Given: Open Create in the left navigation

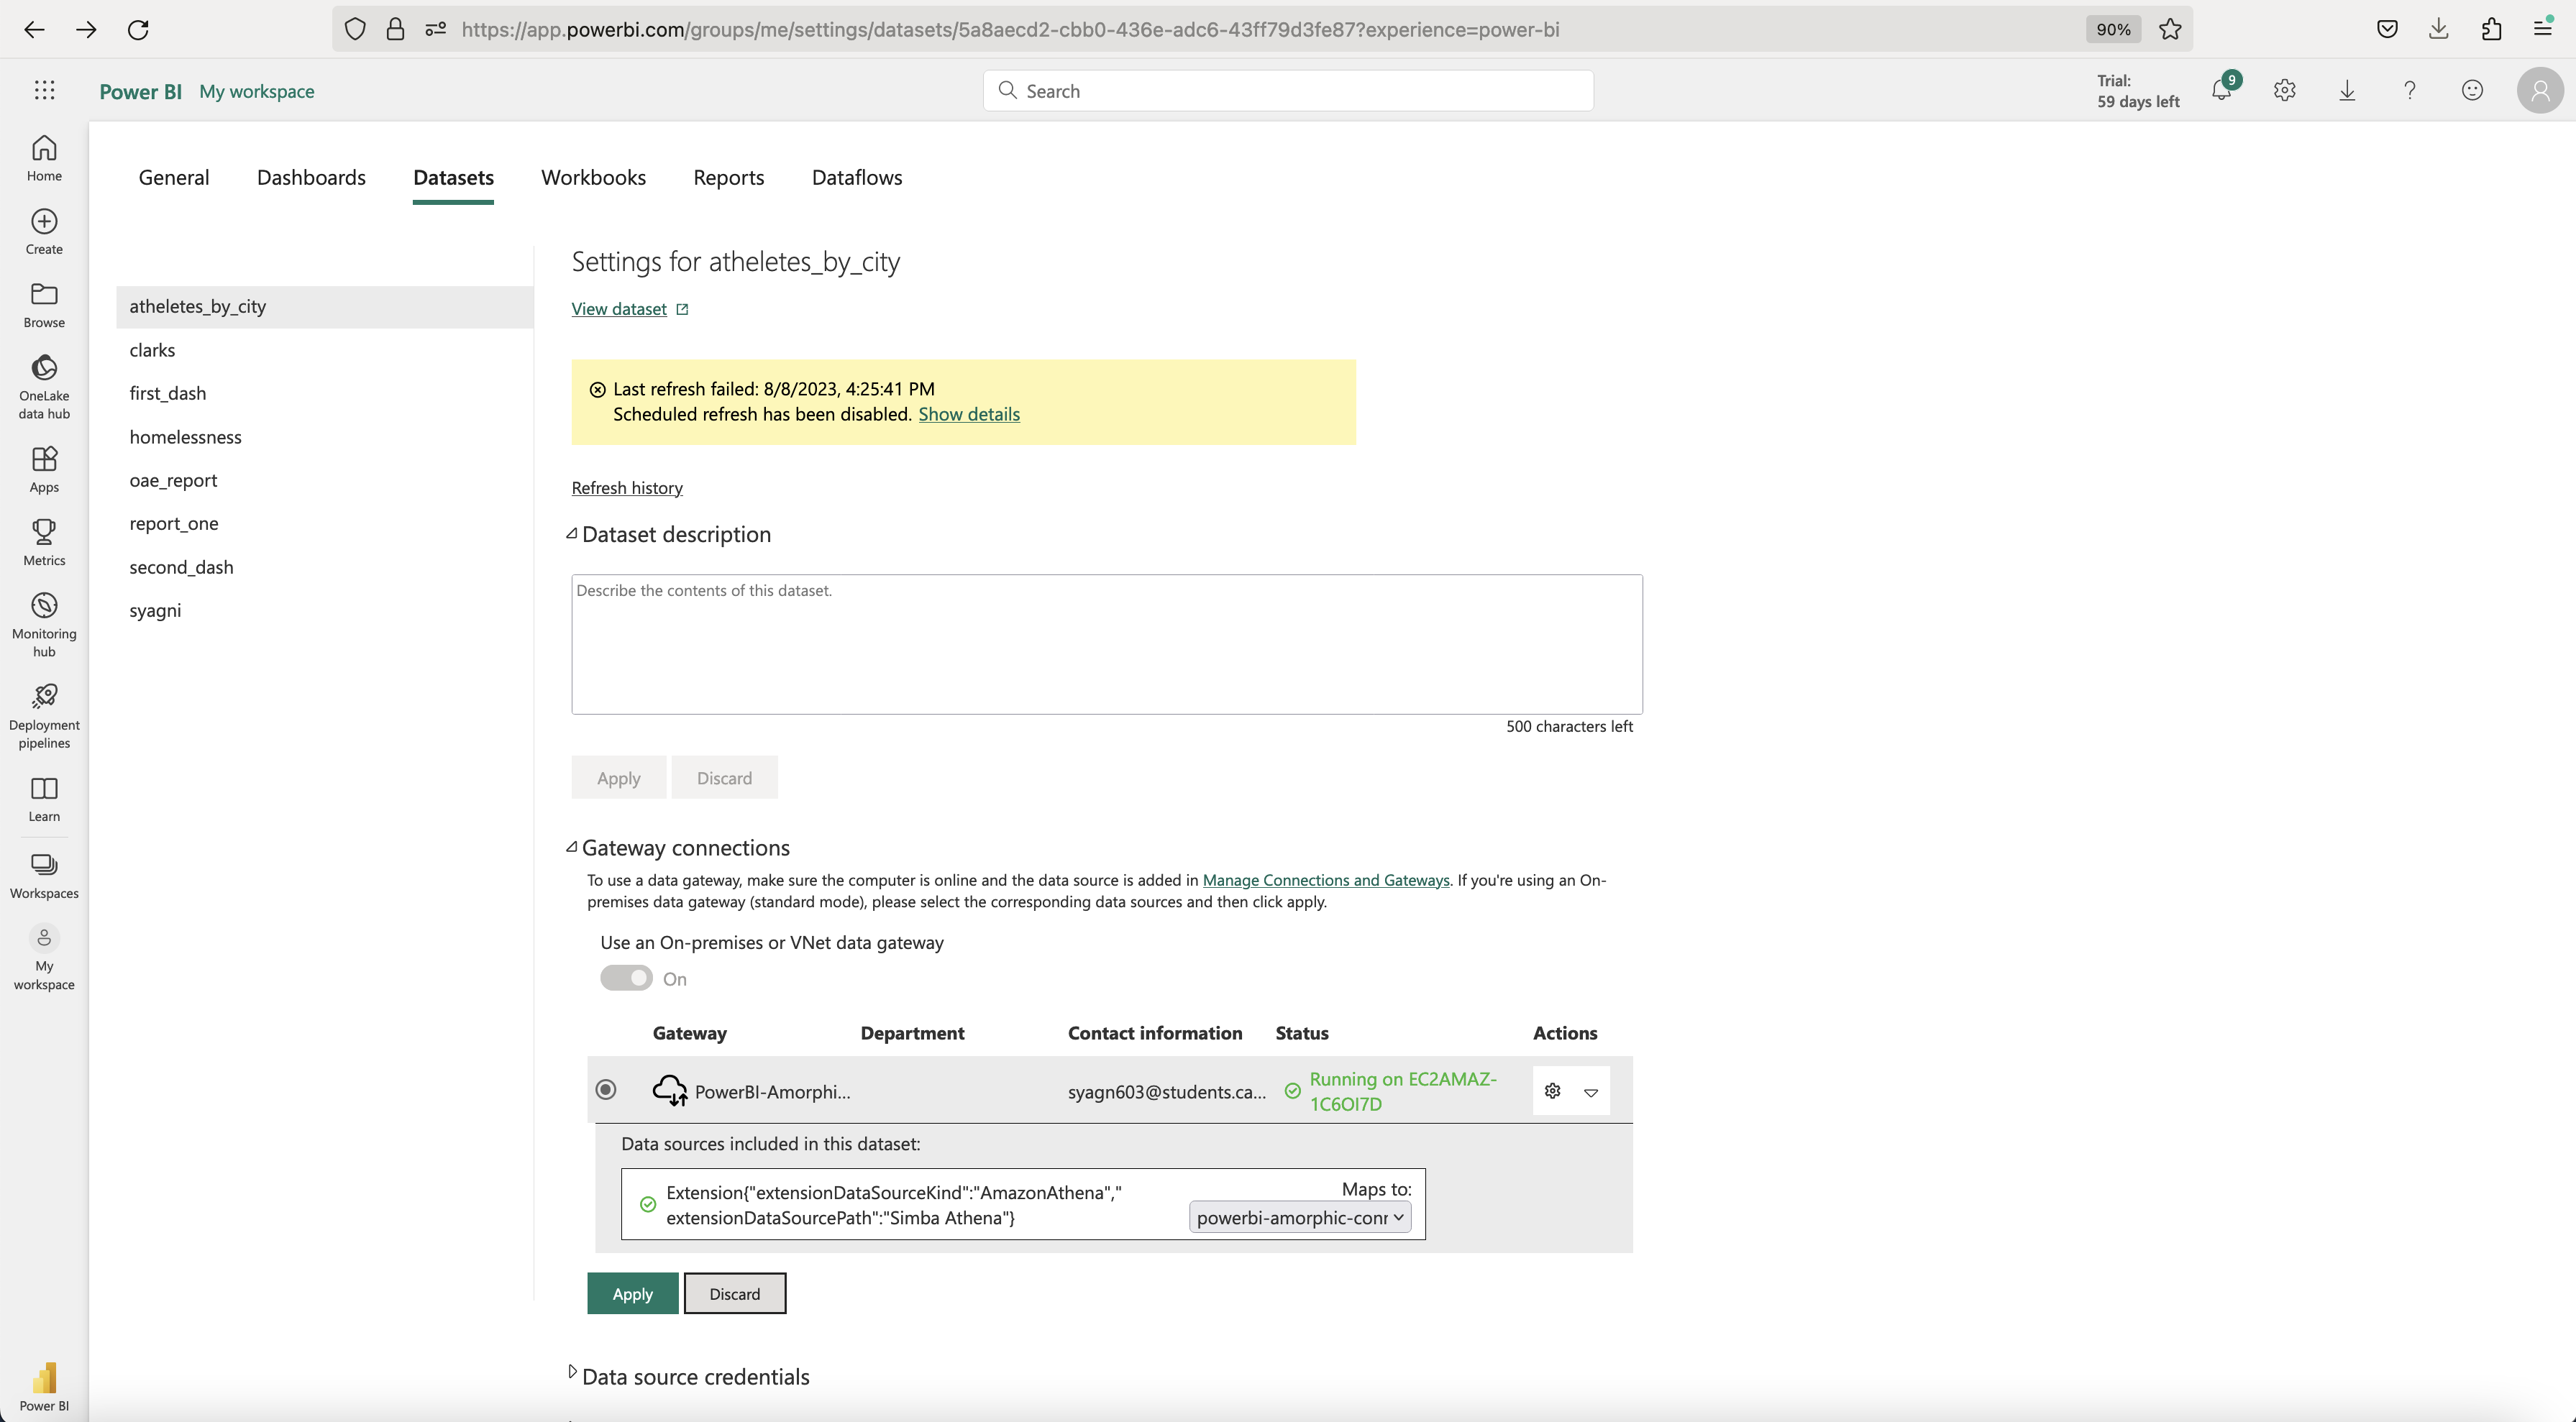Looking at the screenshot, I should tap(44, 232).
